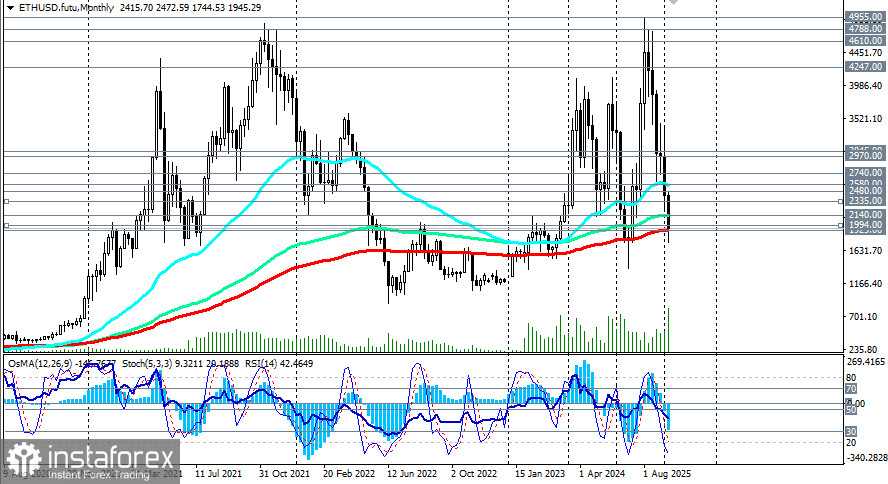Select the 4955.00 price level label
The height and width of the screenshot is (484, 888).
[865, 17]
